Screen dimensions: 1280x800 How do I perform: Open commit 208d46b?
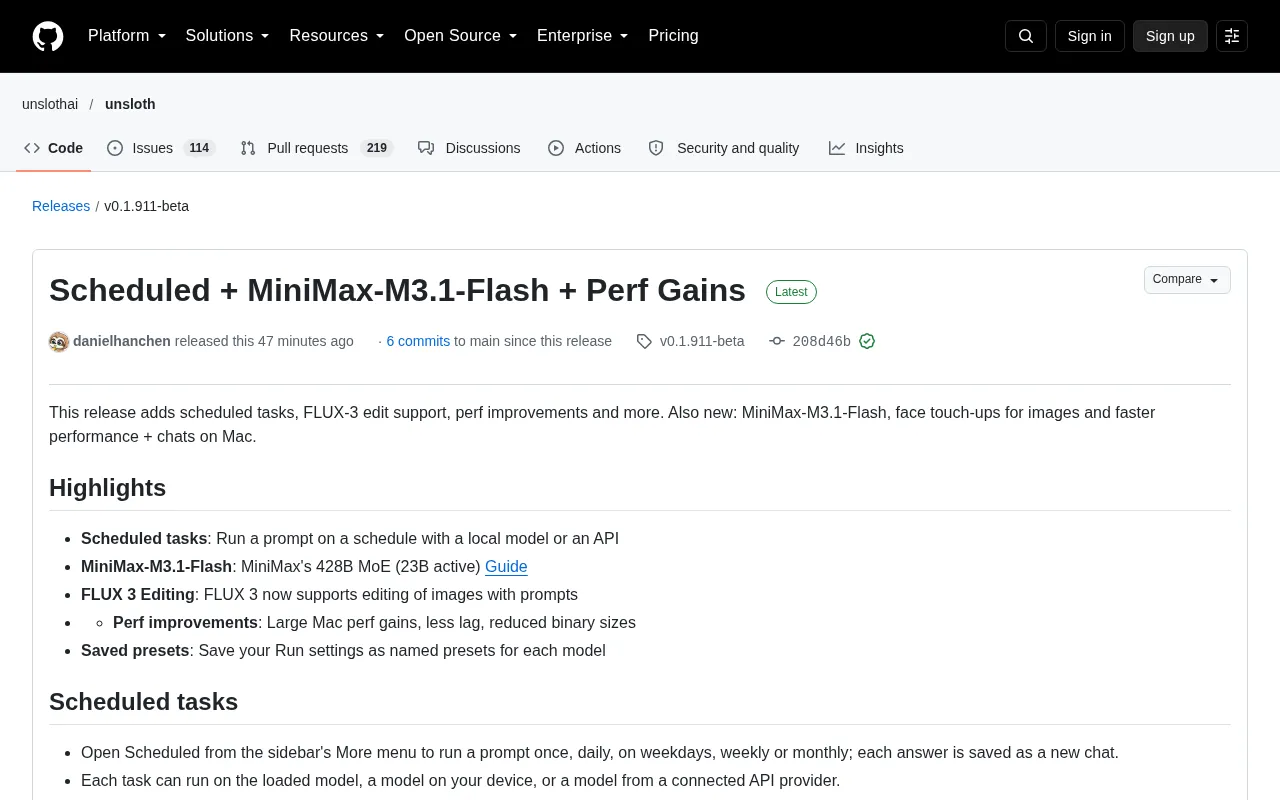point(821,341)
